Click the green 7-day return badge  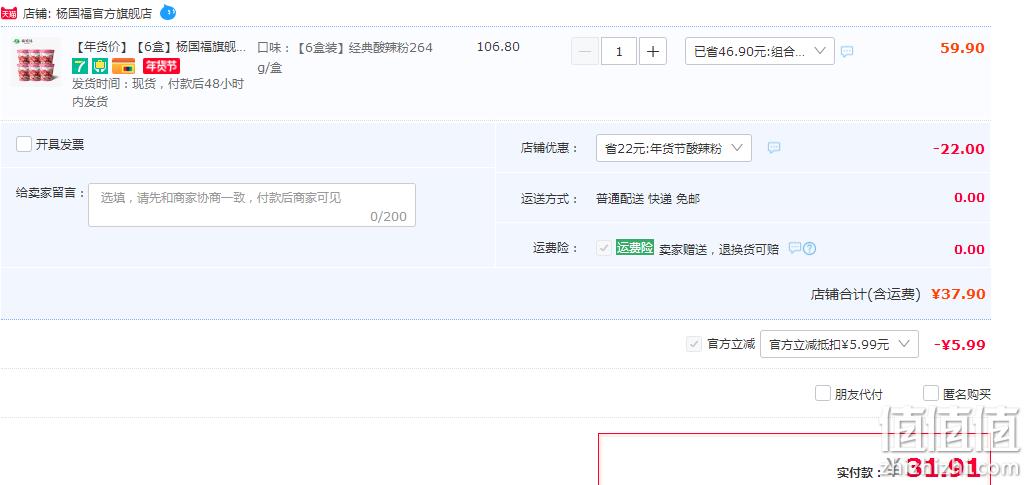(x=79, y=66)
